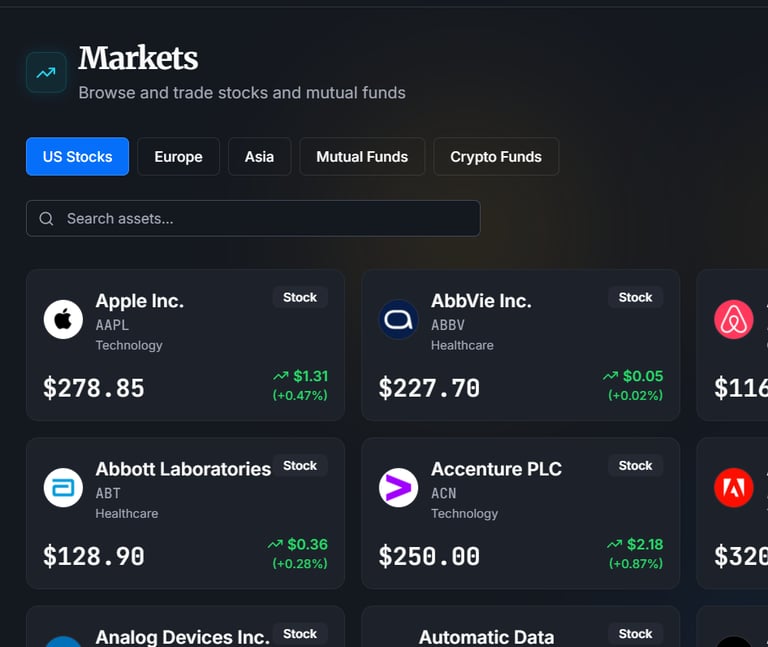768x647 pixels.
Task: Click the Stock badge on Automatic Data card
Action: pyautogui.click(x=635, y=634)
